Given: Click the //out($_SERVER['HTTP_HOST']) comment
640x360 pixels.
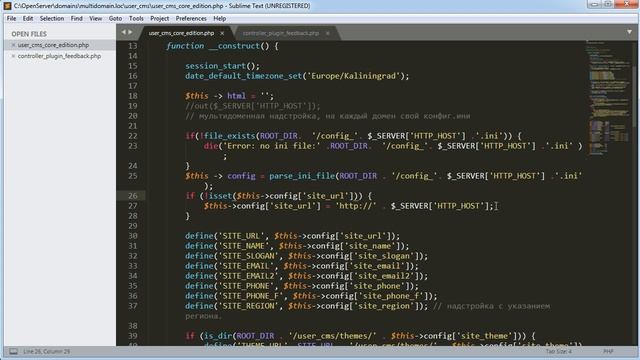Looking at the screenshot, I should point(253,106).
